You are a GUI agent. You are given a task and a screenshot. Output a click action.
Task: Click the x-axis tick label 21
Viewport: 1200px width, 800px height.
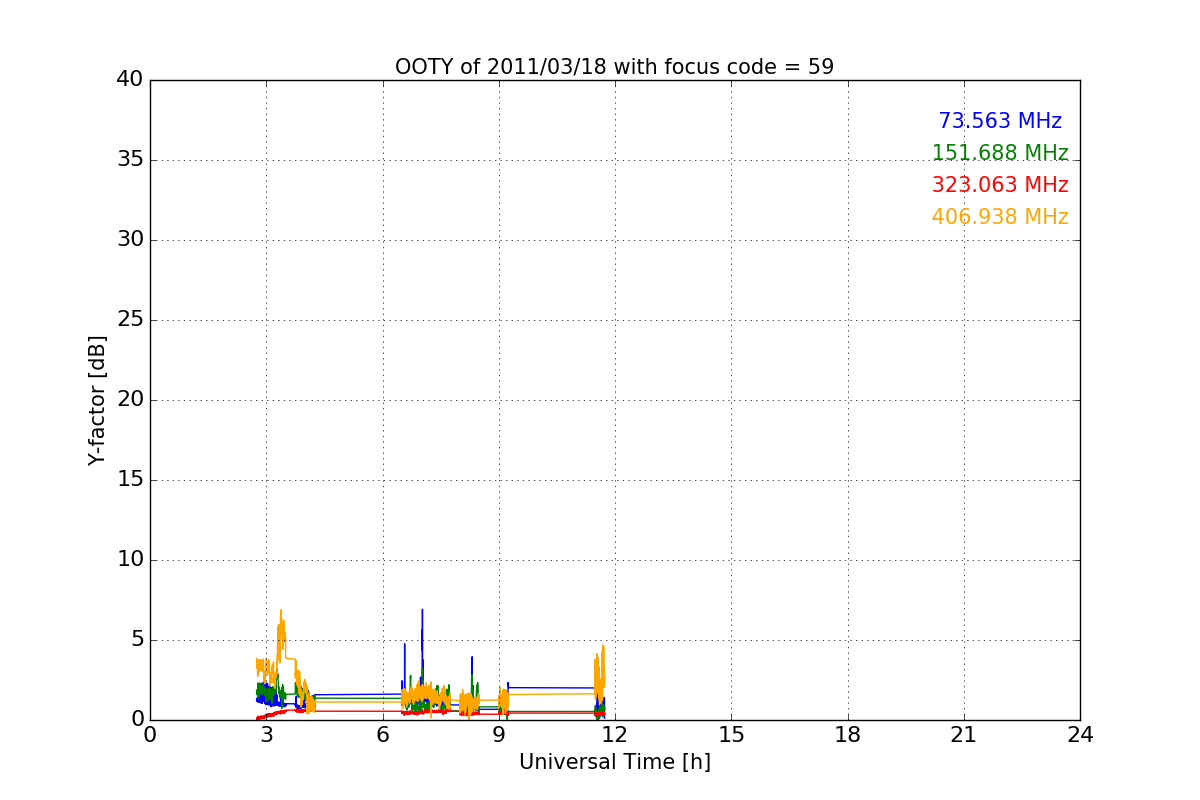coord(964,735)
